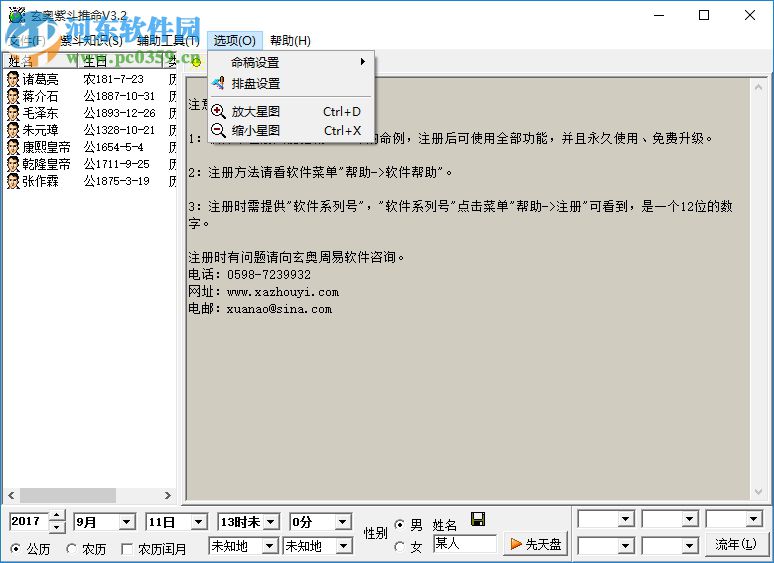
Task: Select birthday entry 公1893-12-26
Action: pyautogui.click(x=119, y=113)
